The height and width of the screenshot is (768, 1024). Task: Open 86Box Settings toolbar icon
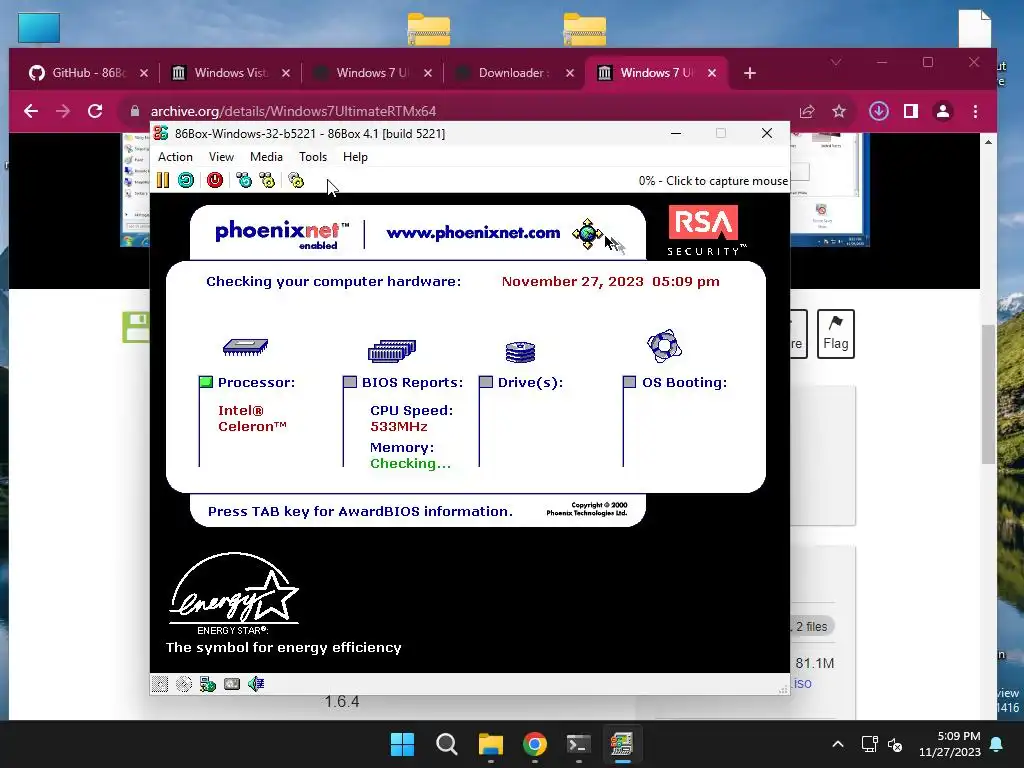click(x=296, y=180)
